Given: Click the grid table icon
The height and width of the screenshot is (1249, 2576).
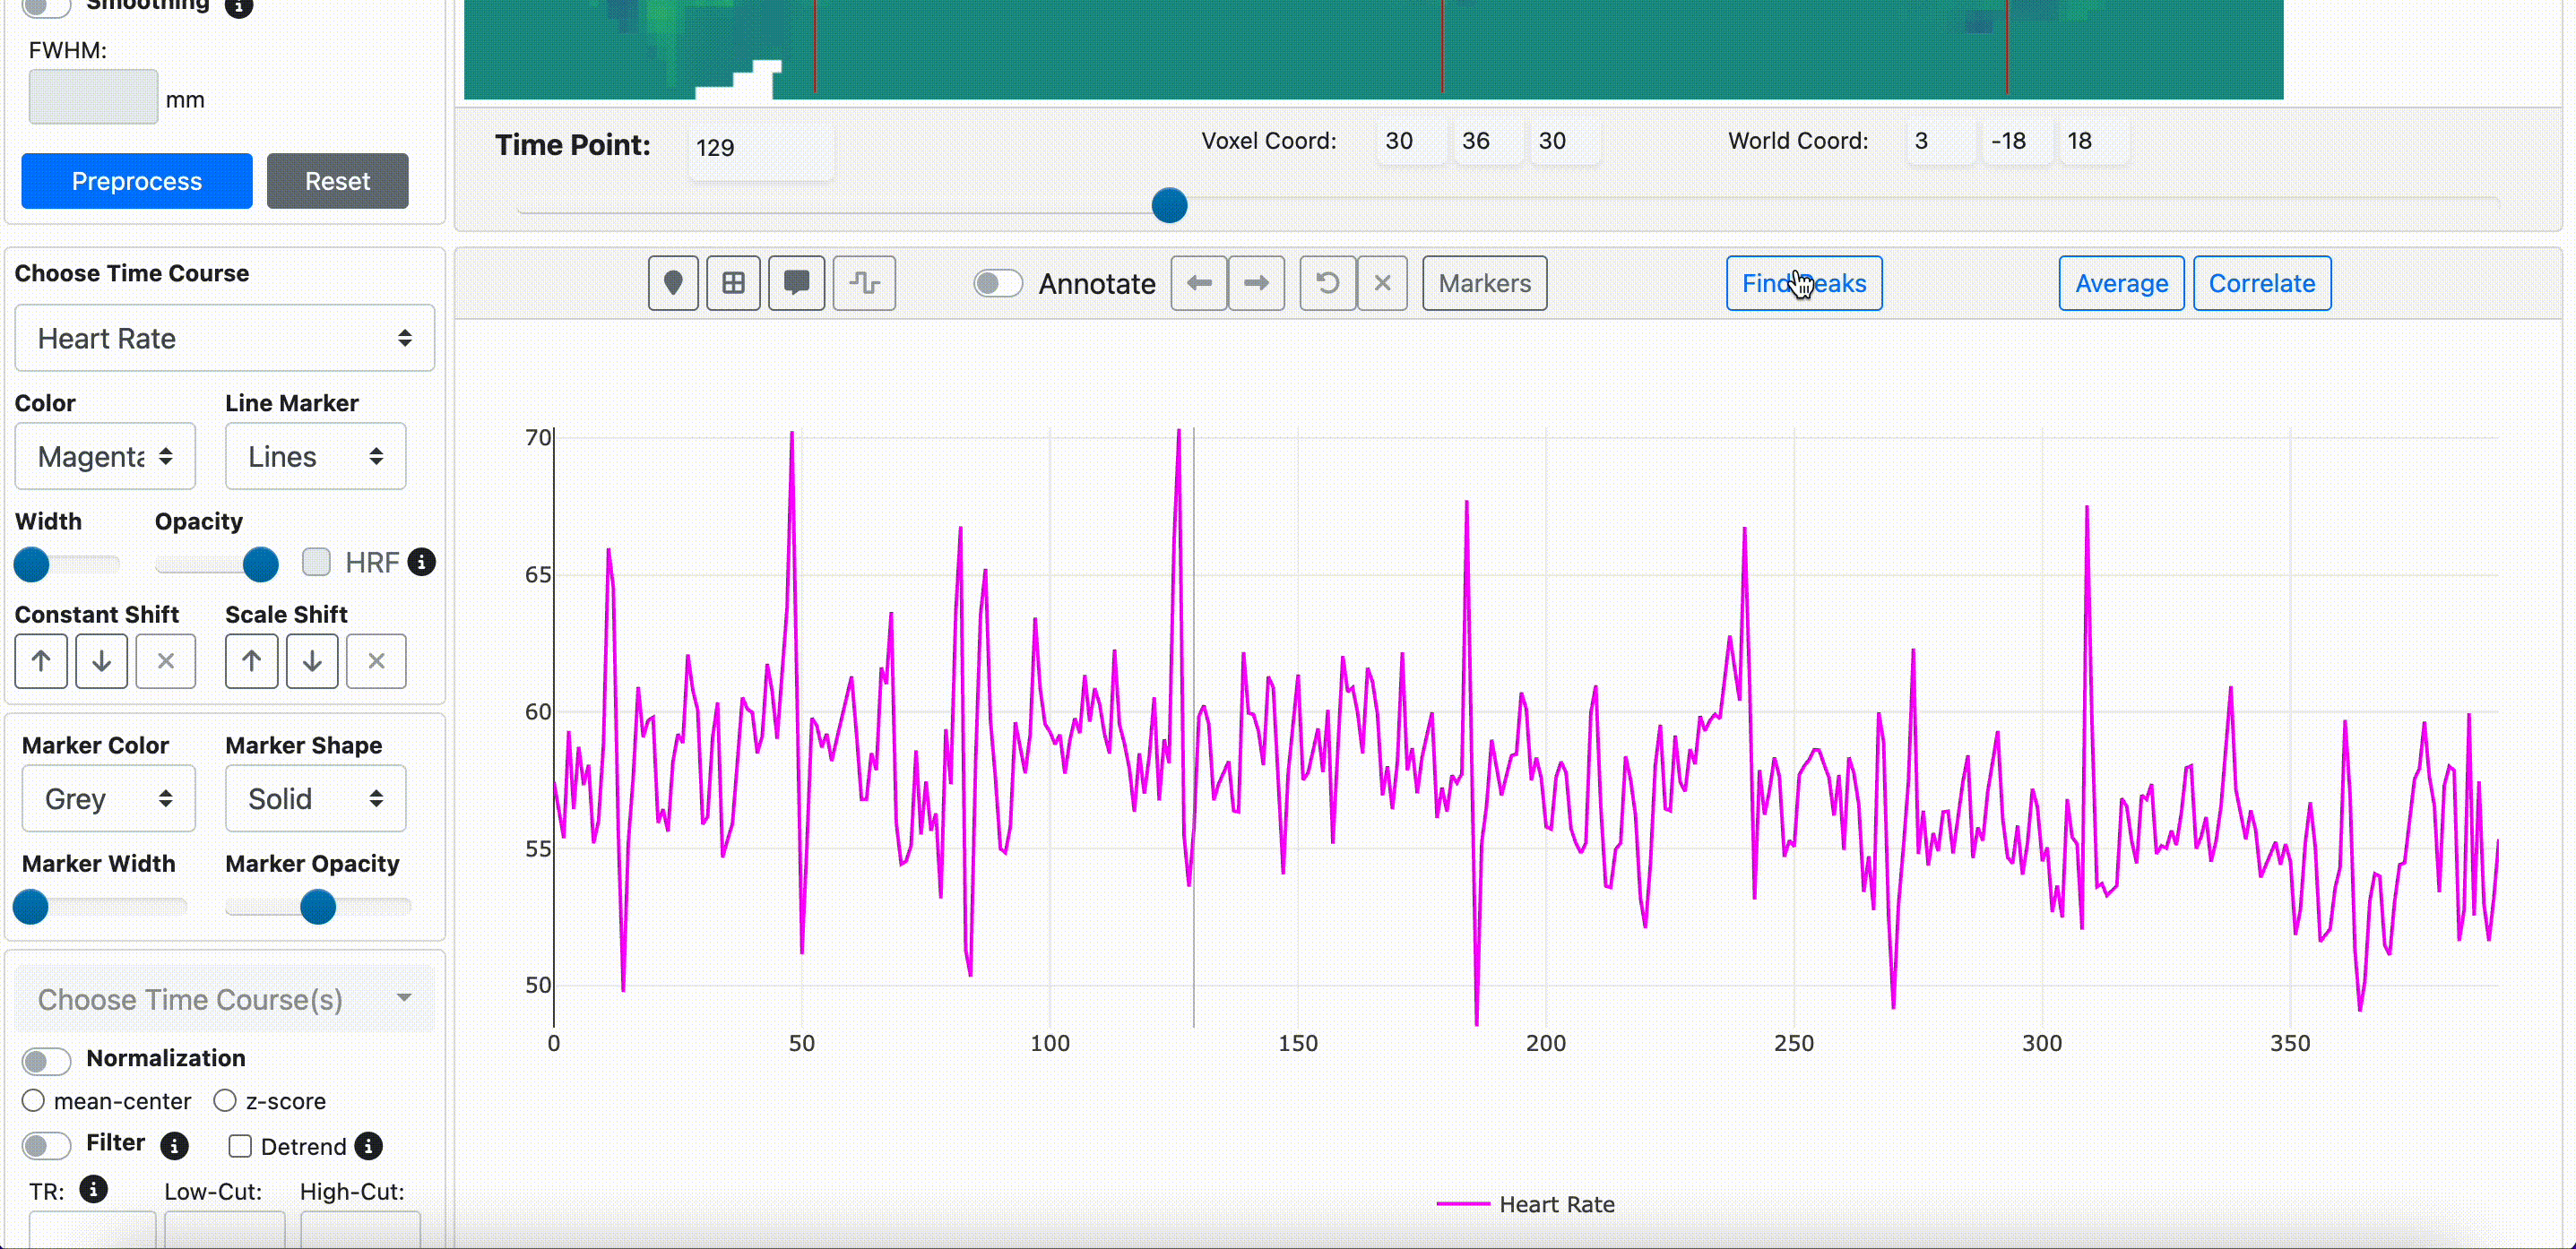Looking at the screenshot, I should (x=733, y=283).
